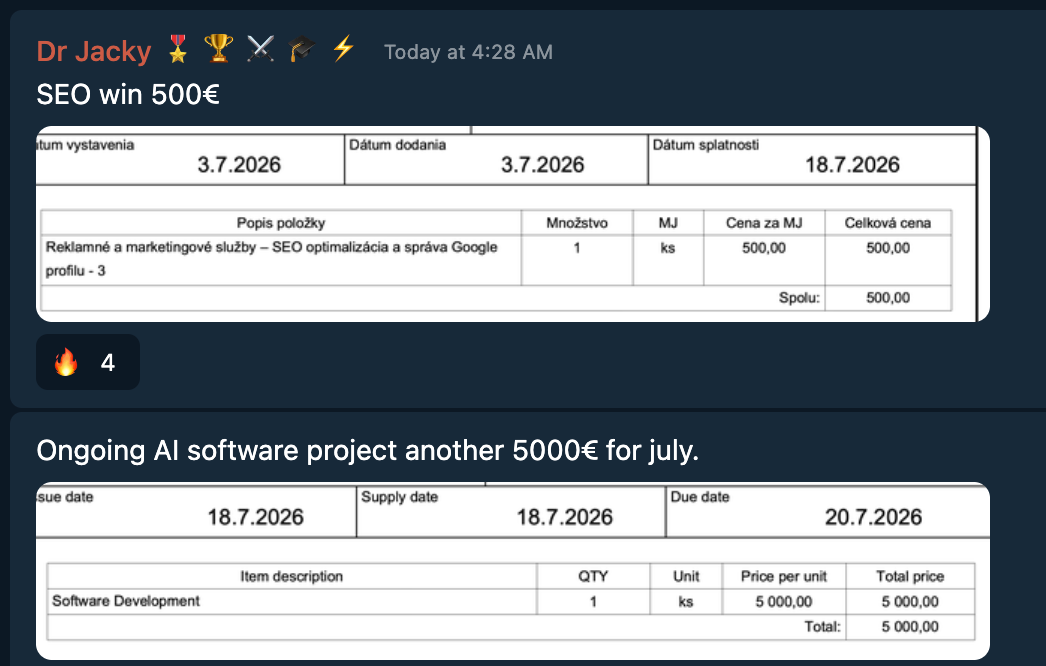The width and height of the screenshot is (1046, 666).
Task: Click the Supply date 18.7.2026 value
Action: [564, 517]
